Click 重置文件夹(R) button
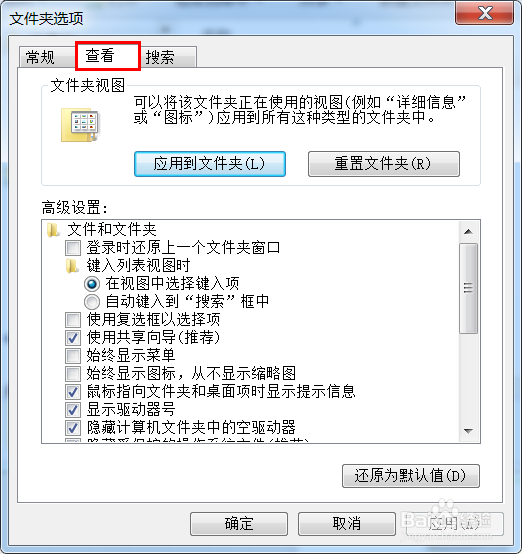The height and width of the screenshot is (554, 522). tap(384, 164)
